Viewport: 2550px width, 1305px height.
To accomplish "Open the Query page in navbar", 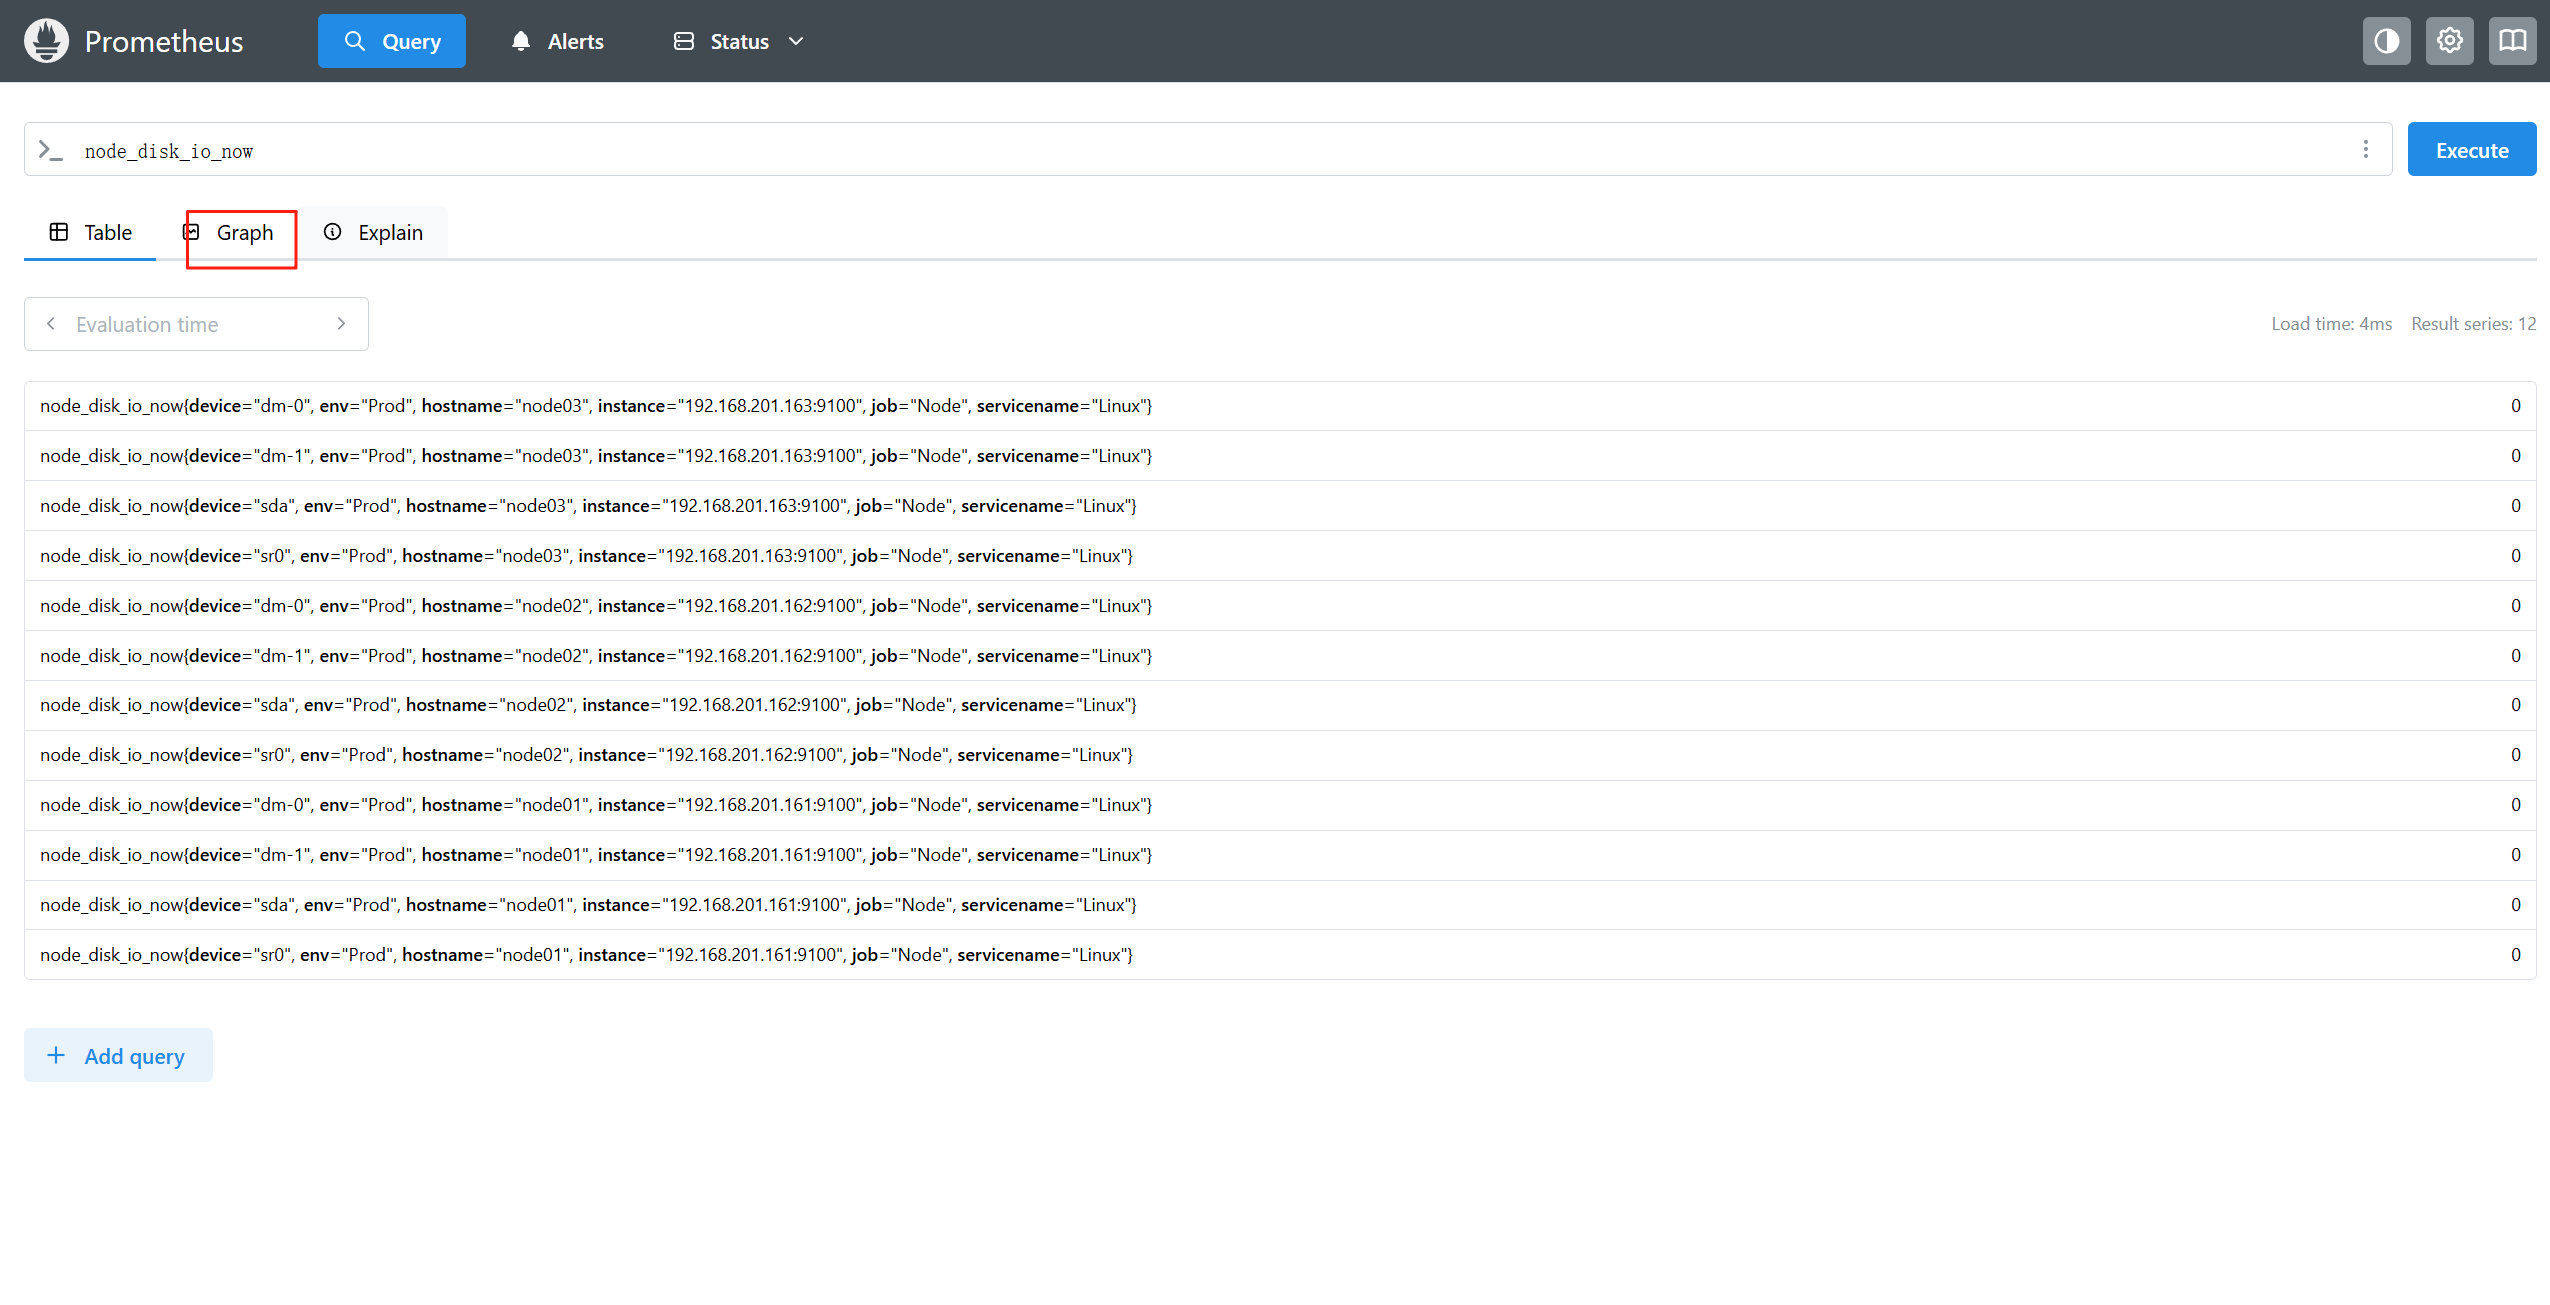I will tap(391, 41).
